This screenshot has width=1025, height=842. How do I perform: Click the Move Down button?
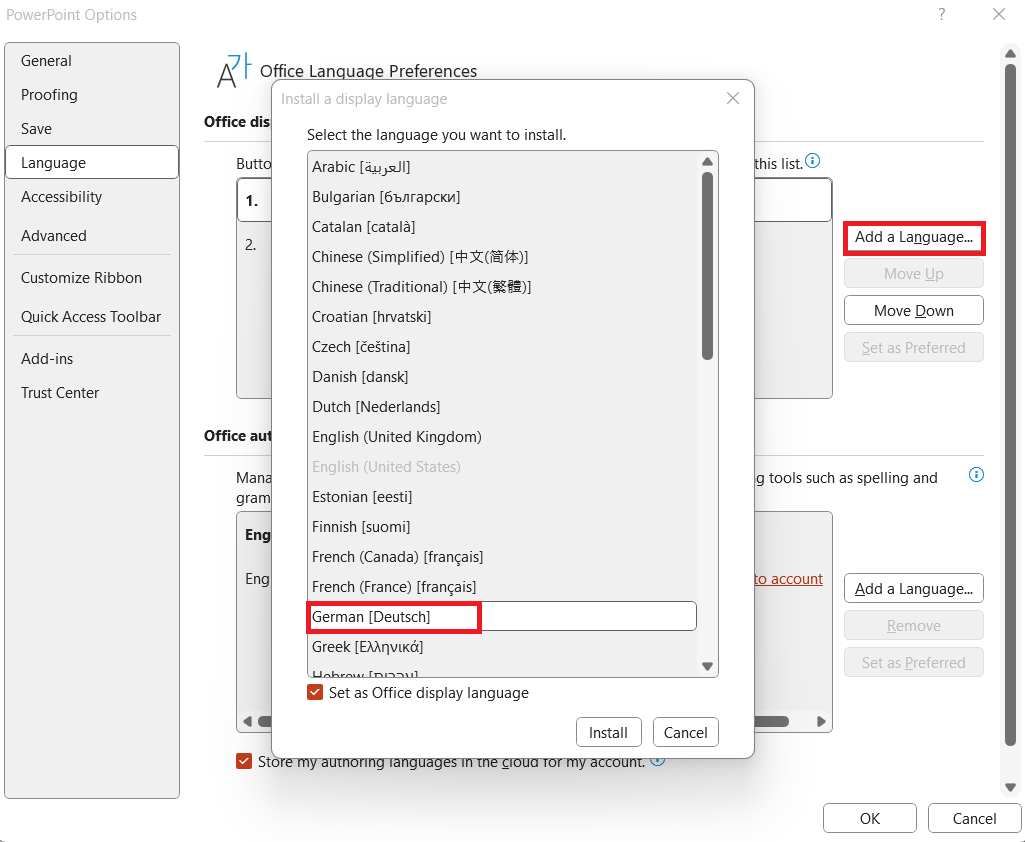click(914, 311)
